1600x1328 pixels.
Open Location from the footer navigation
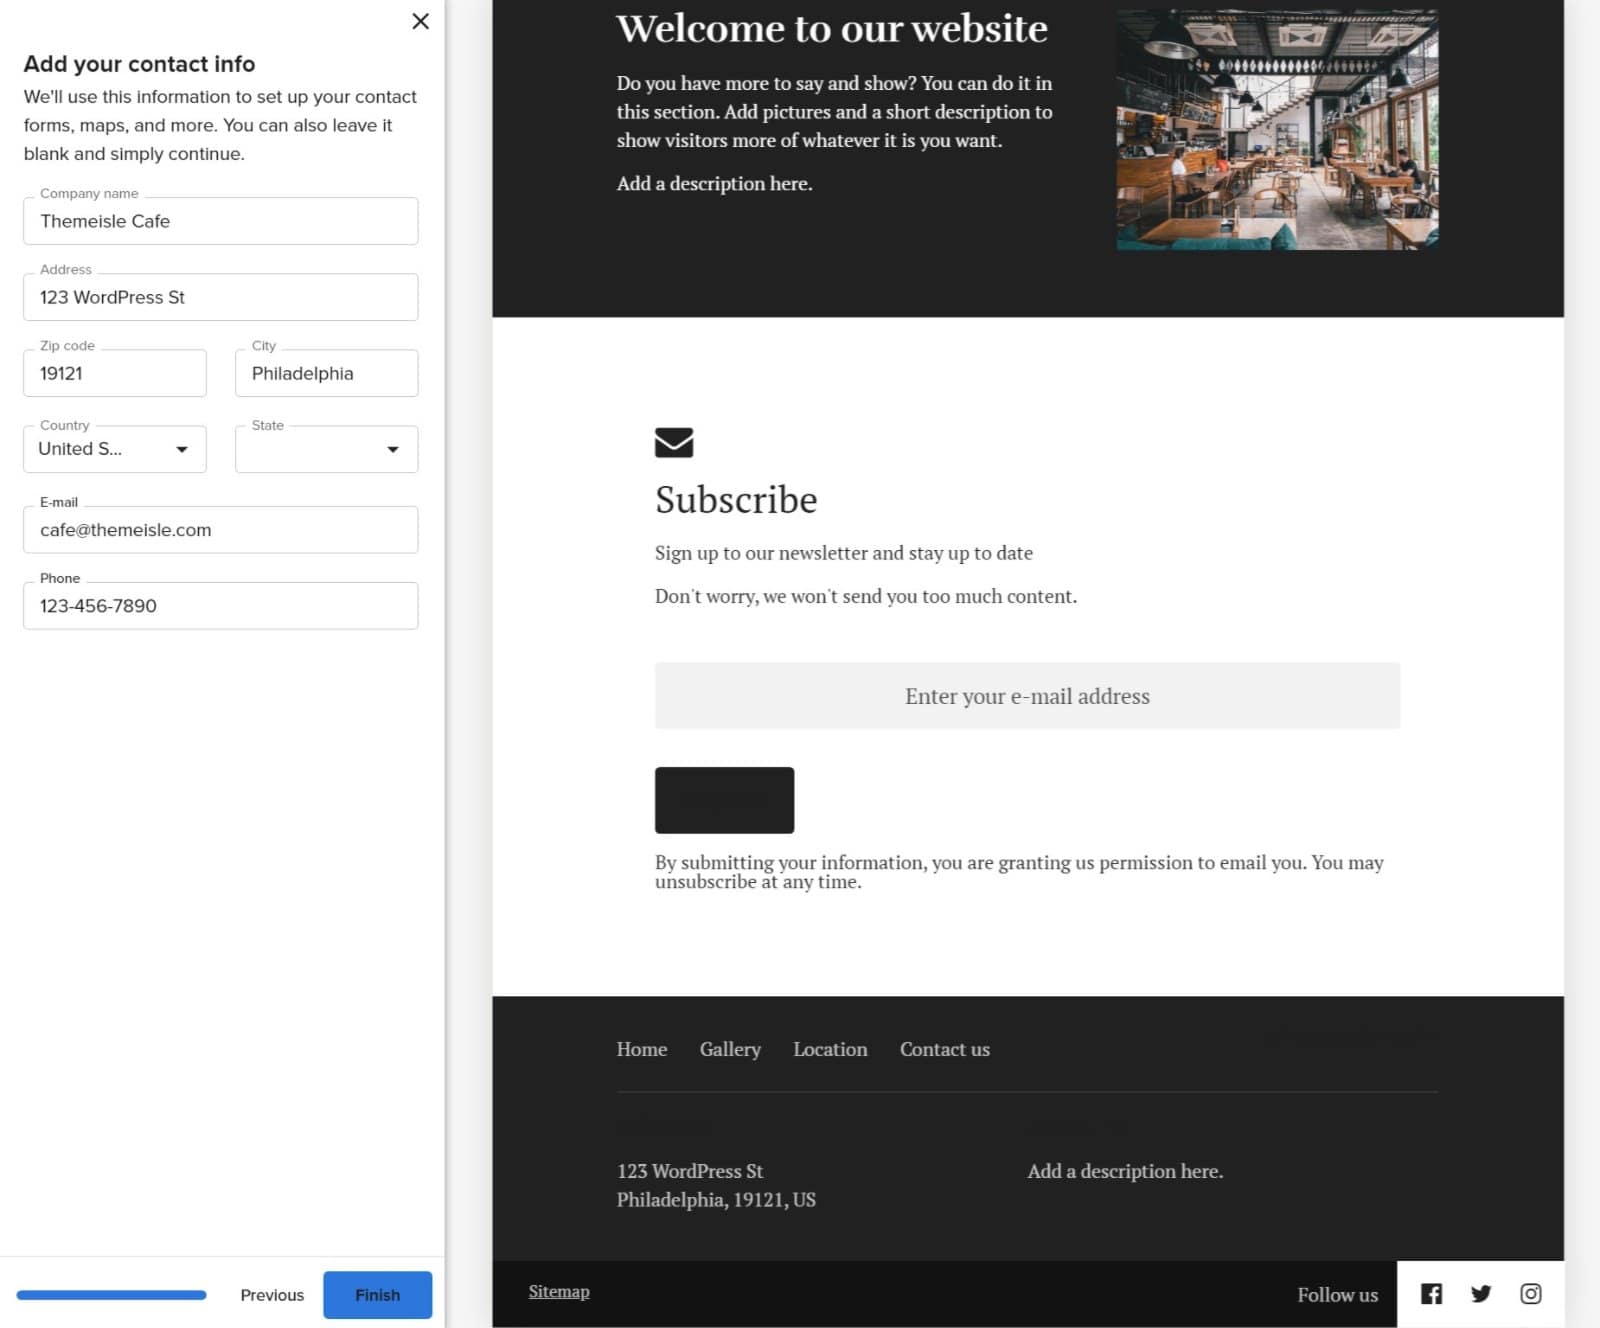[829, 1049]
